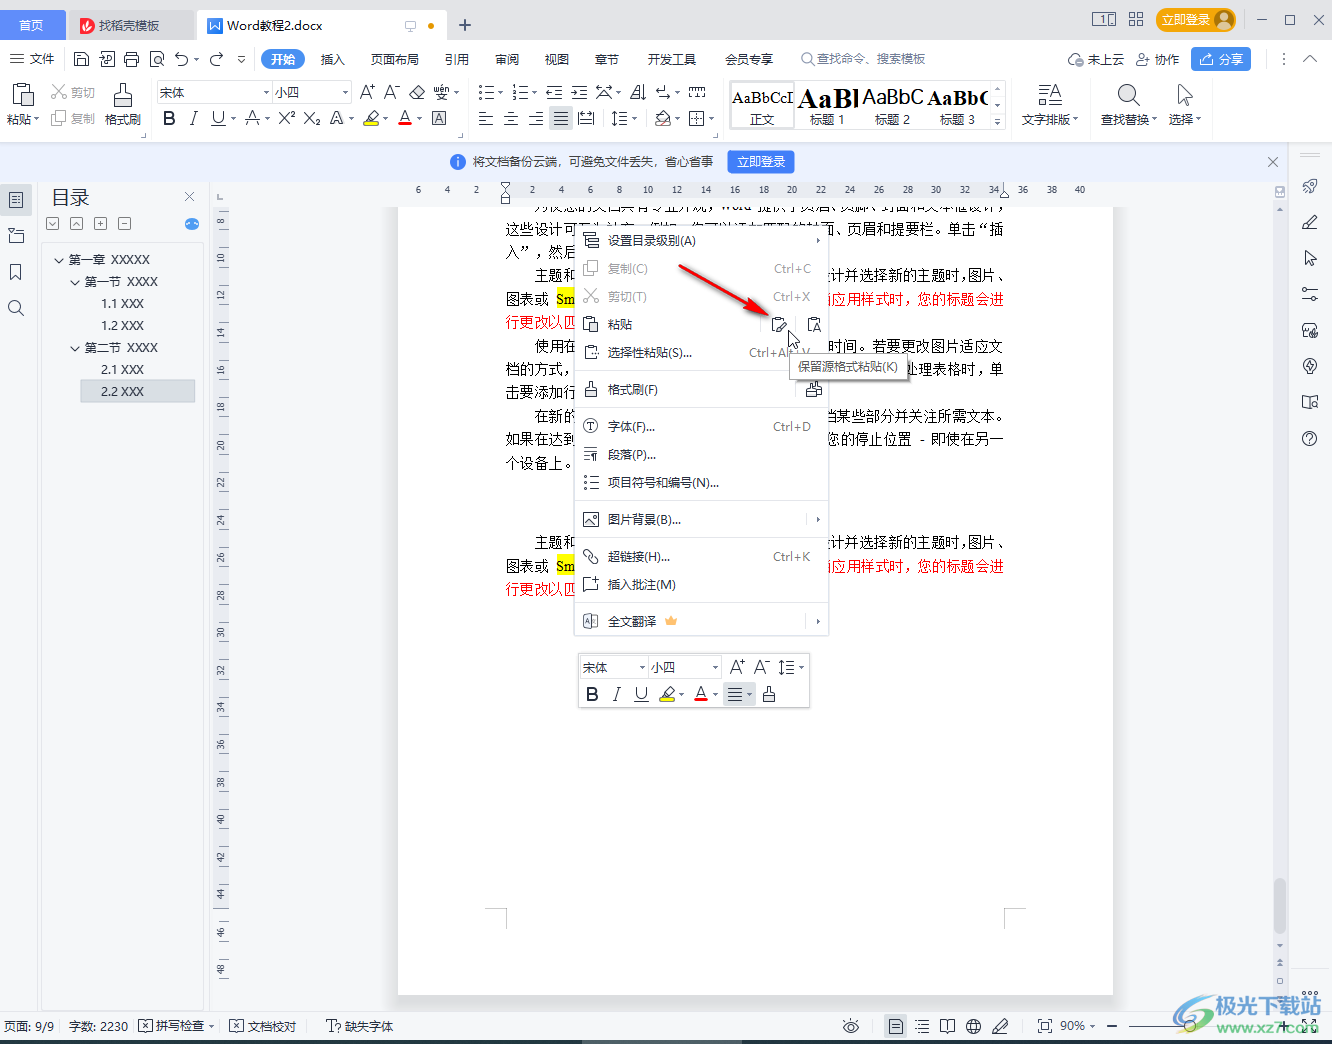Expand the styles gallery dropdown
The width and height of the screenshot is (1332, 1044).
pos(997,121)
